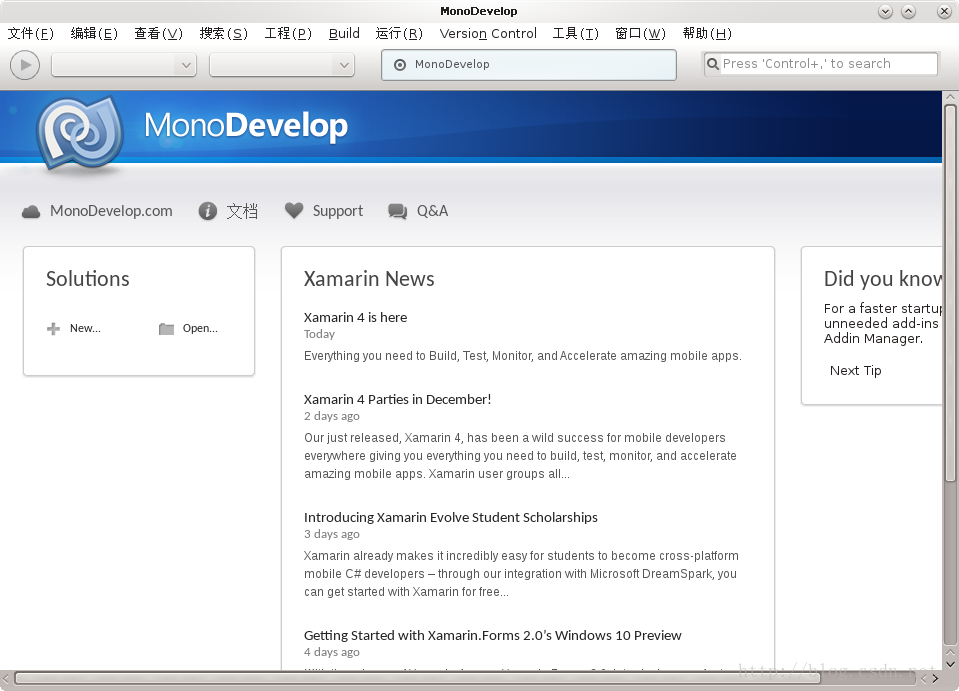The height and width of the screenshot is (691, 959).
Task: Click the plus icon for New solution
Action: [54, 329]
